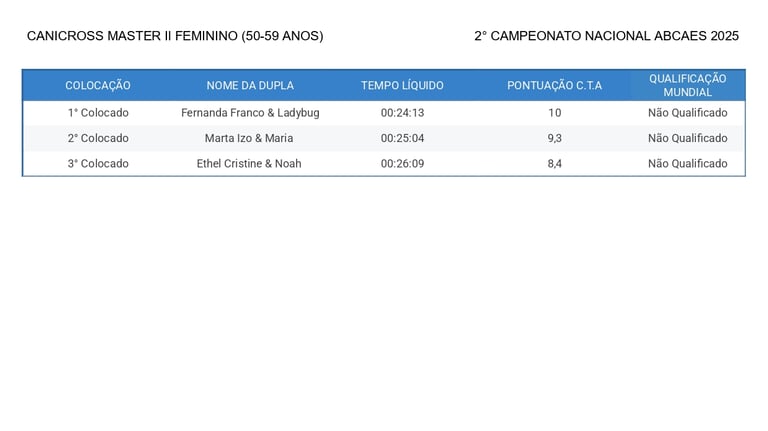This screenshot has height=431, width=768.
Task: Click the Canicross Master II Feminino title
Action: click(x=175, y=36)
